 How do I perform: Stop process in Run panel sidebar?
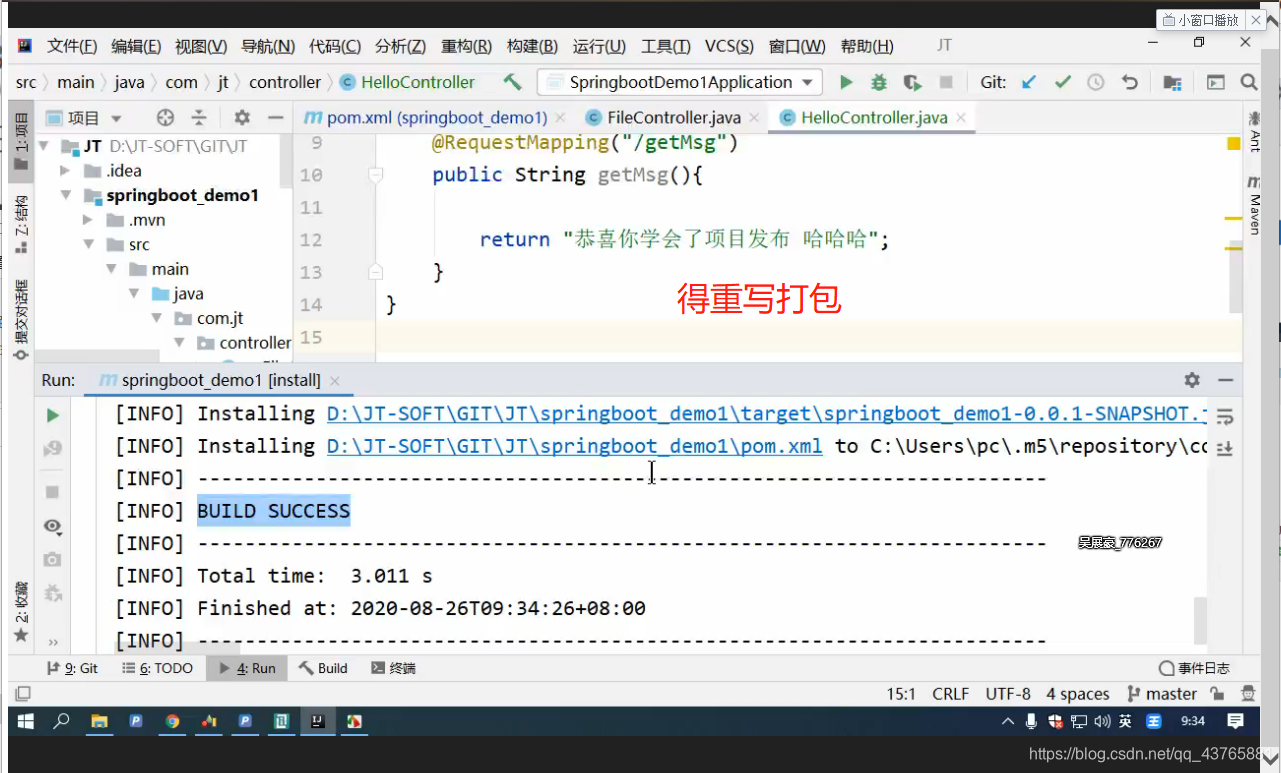[x=53, y=492]
